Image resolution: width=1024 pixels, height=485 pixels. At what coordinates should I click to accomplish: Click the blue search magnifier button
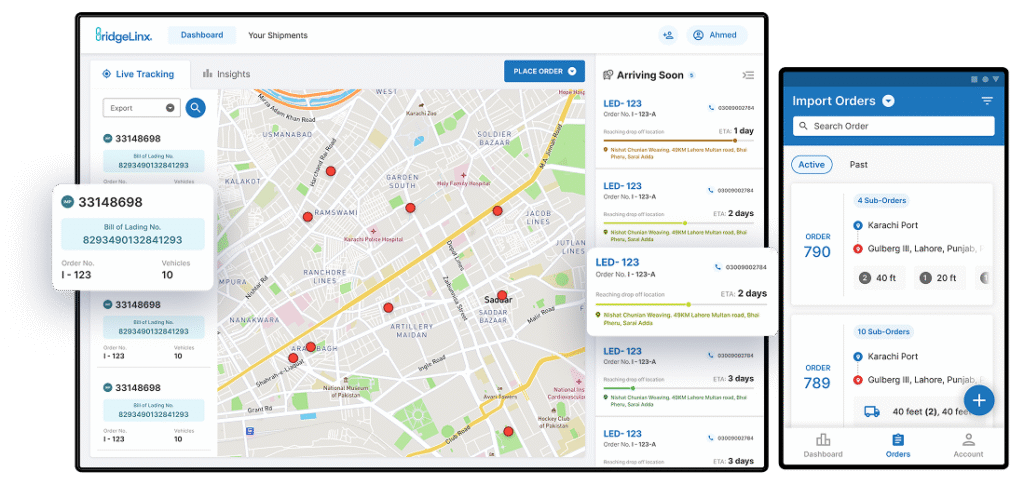tap(196, 107)
